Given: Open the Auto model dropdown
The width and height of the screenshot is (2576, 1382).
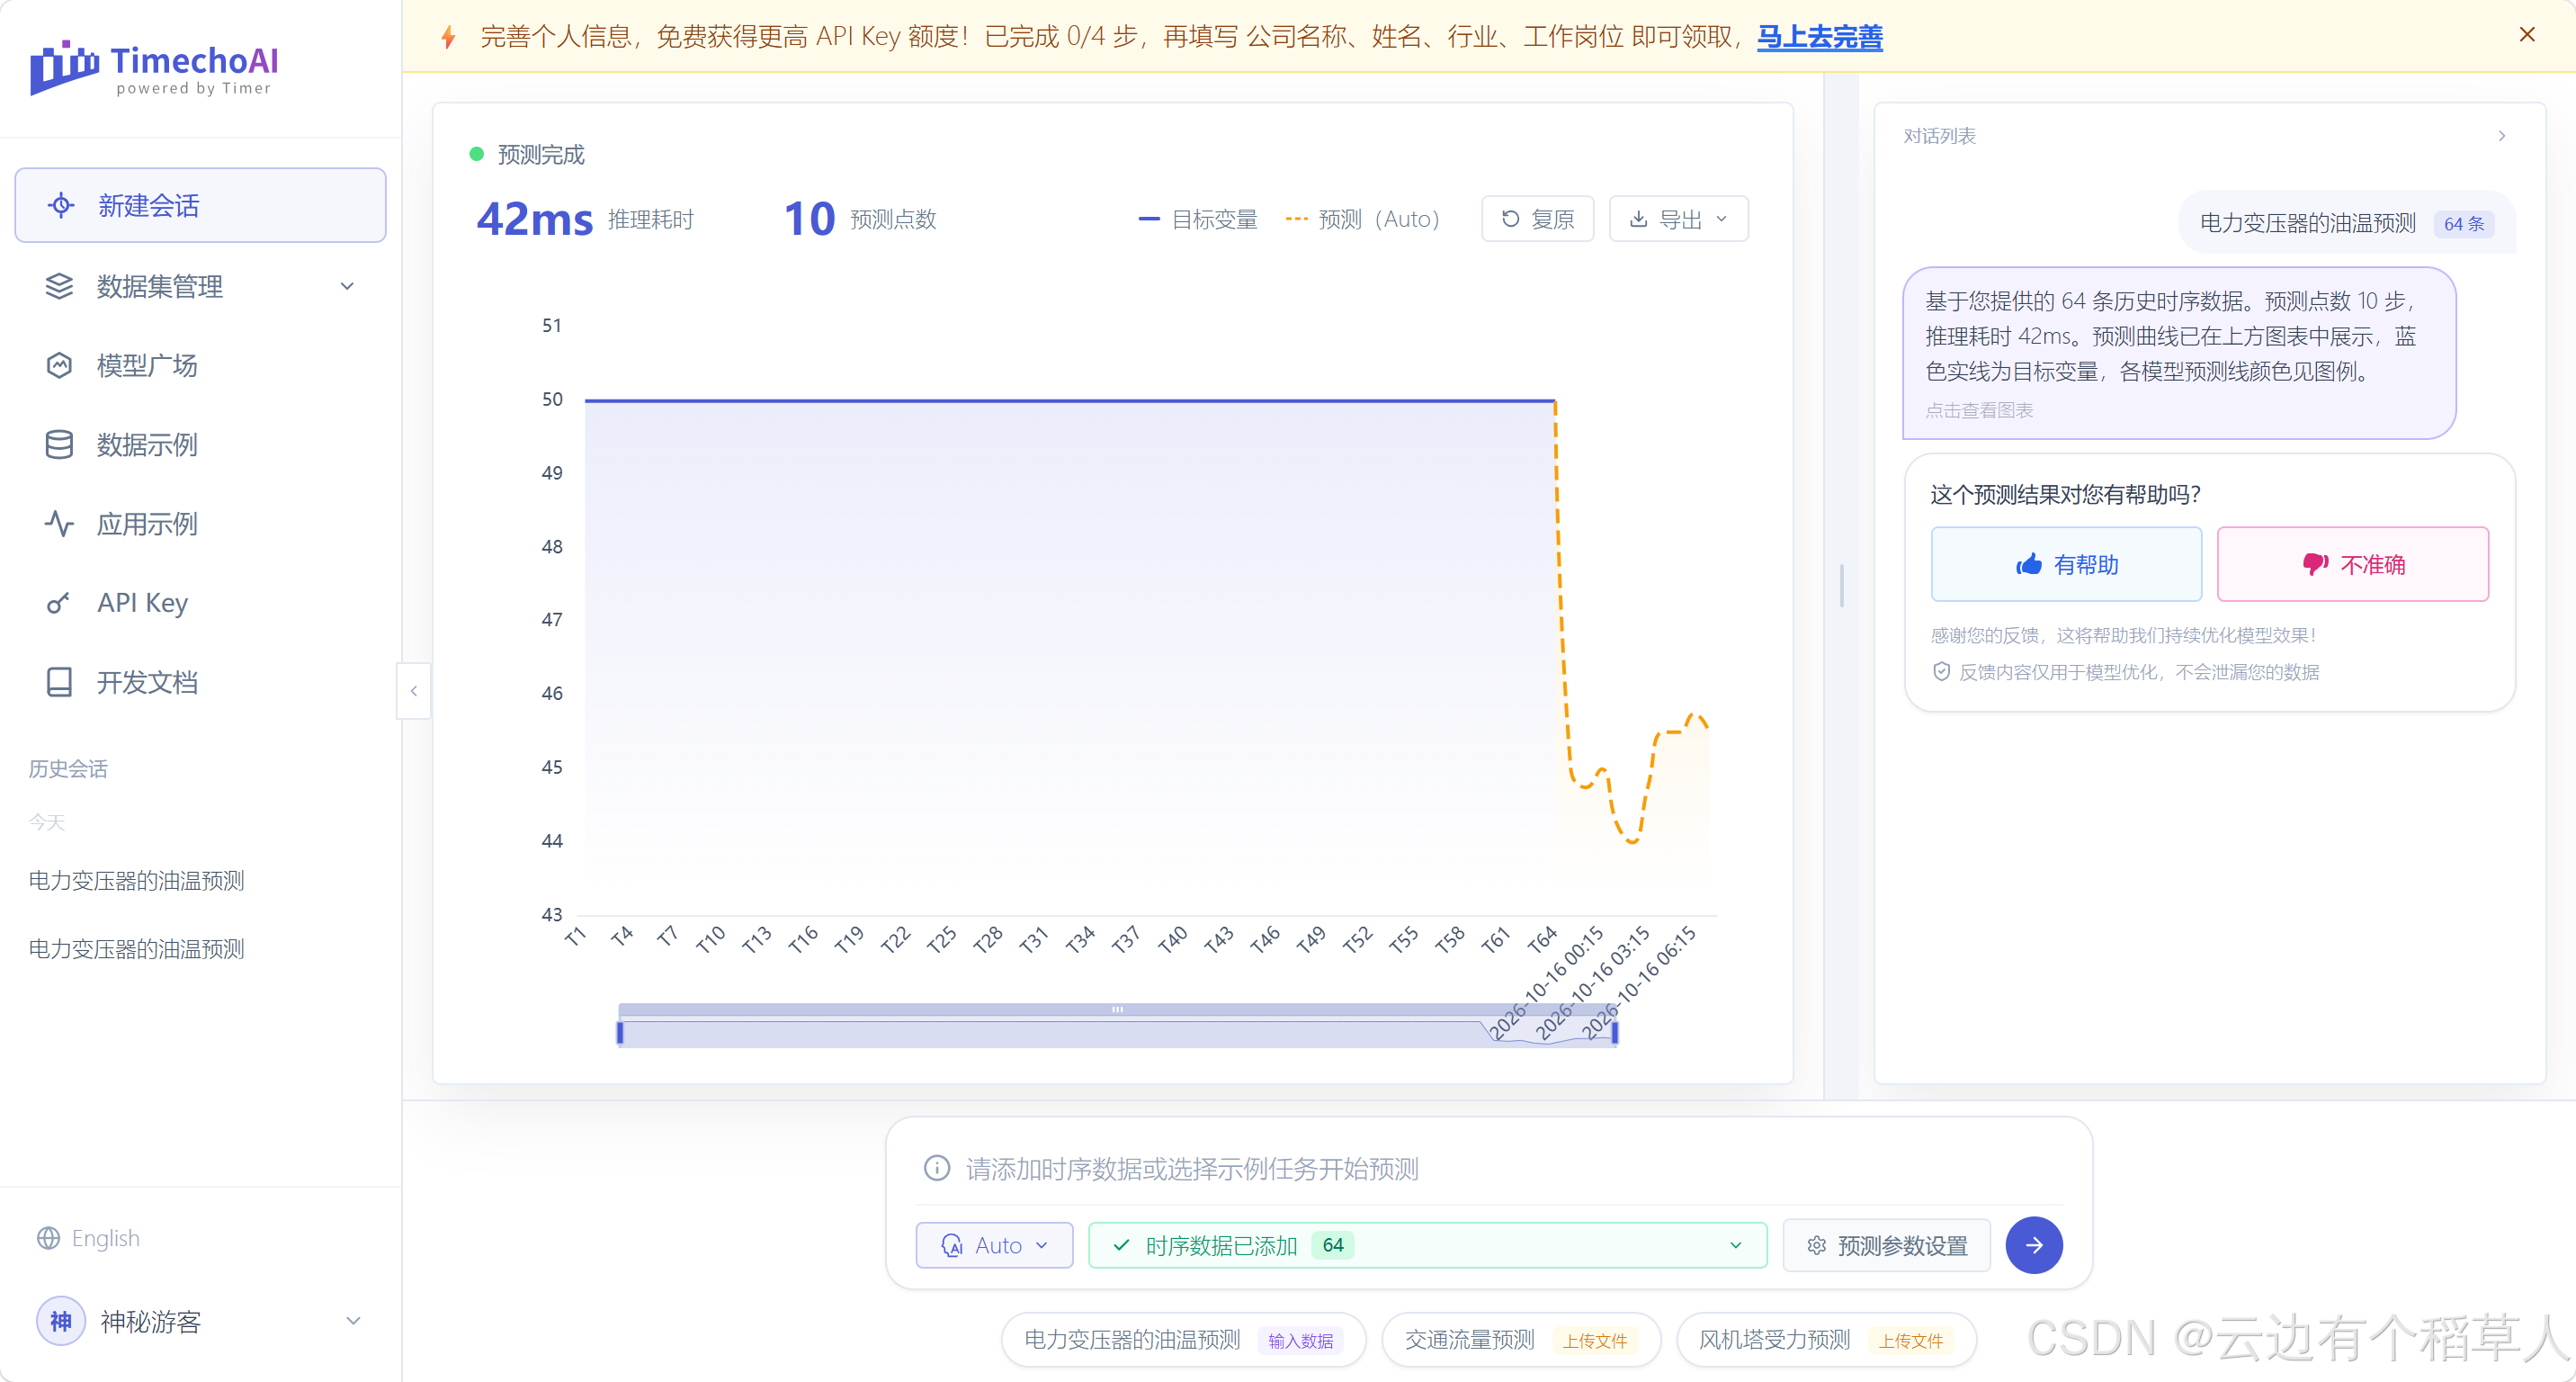Looking at the screenshot, I should coord(994,1245).
